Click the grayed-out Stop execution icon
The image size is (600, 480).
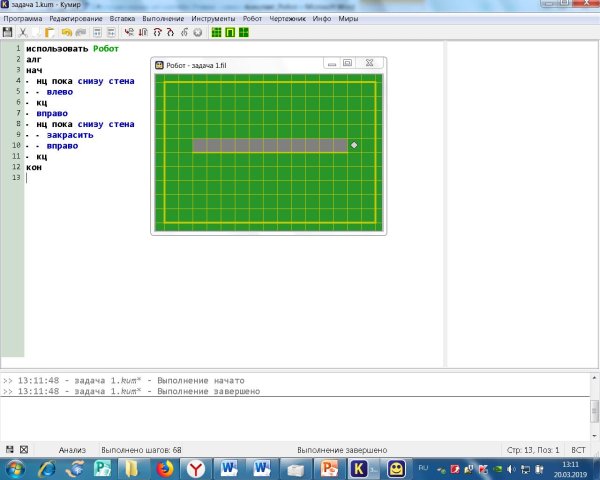[x=197, y=32]
